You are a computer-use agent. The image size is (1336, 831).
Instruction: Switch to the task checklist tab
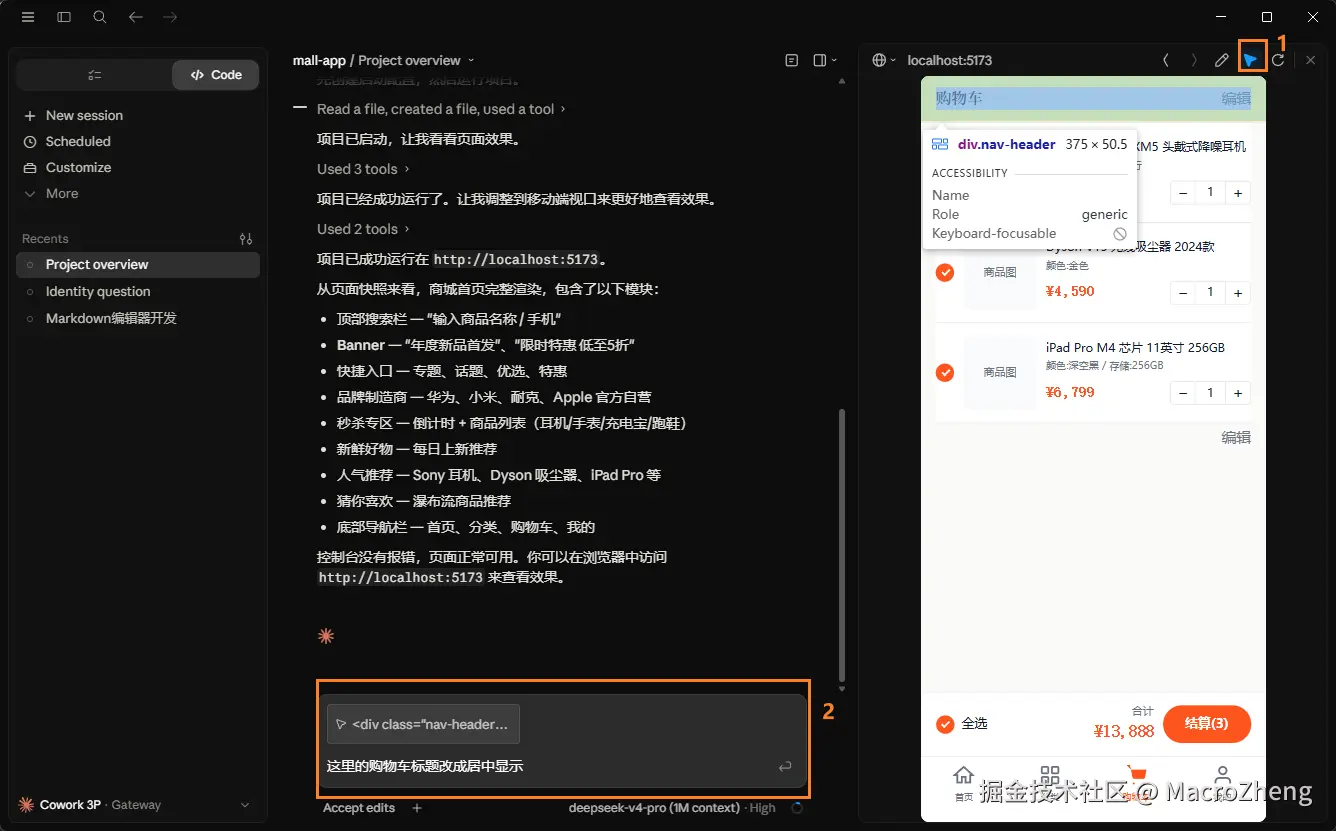pyautogui.click(x=95, y=75)
